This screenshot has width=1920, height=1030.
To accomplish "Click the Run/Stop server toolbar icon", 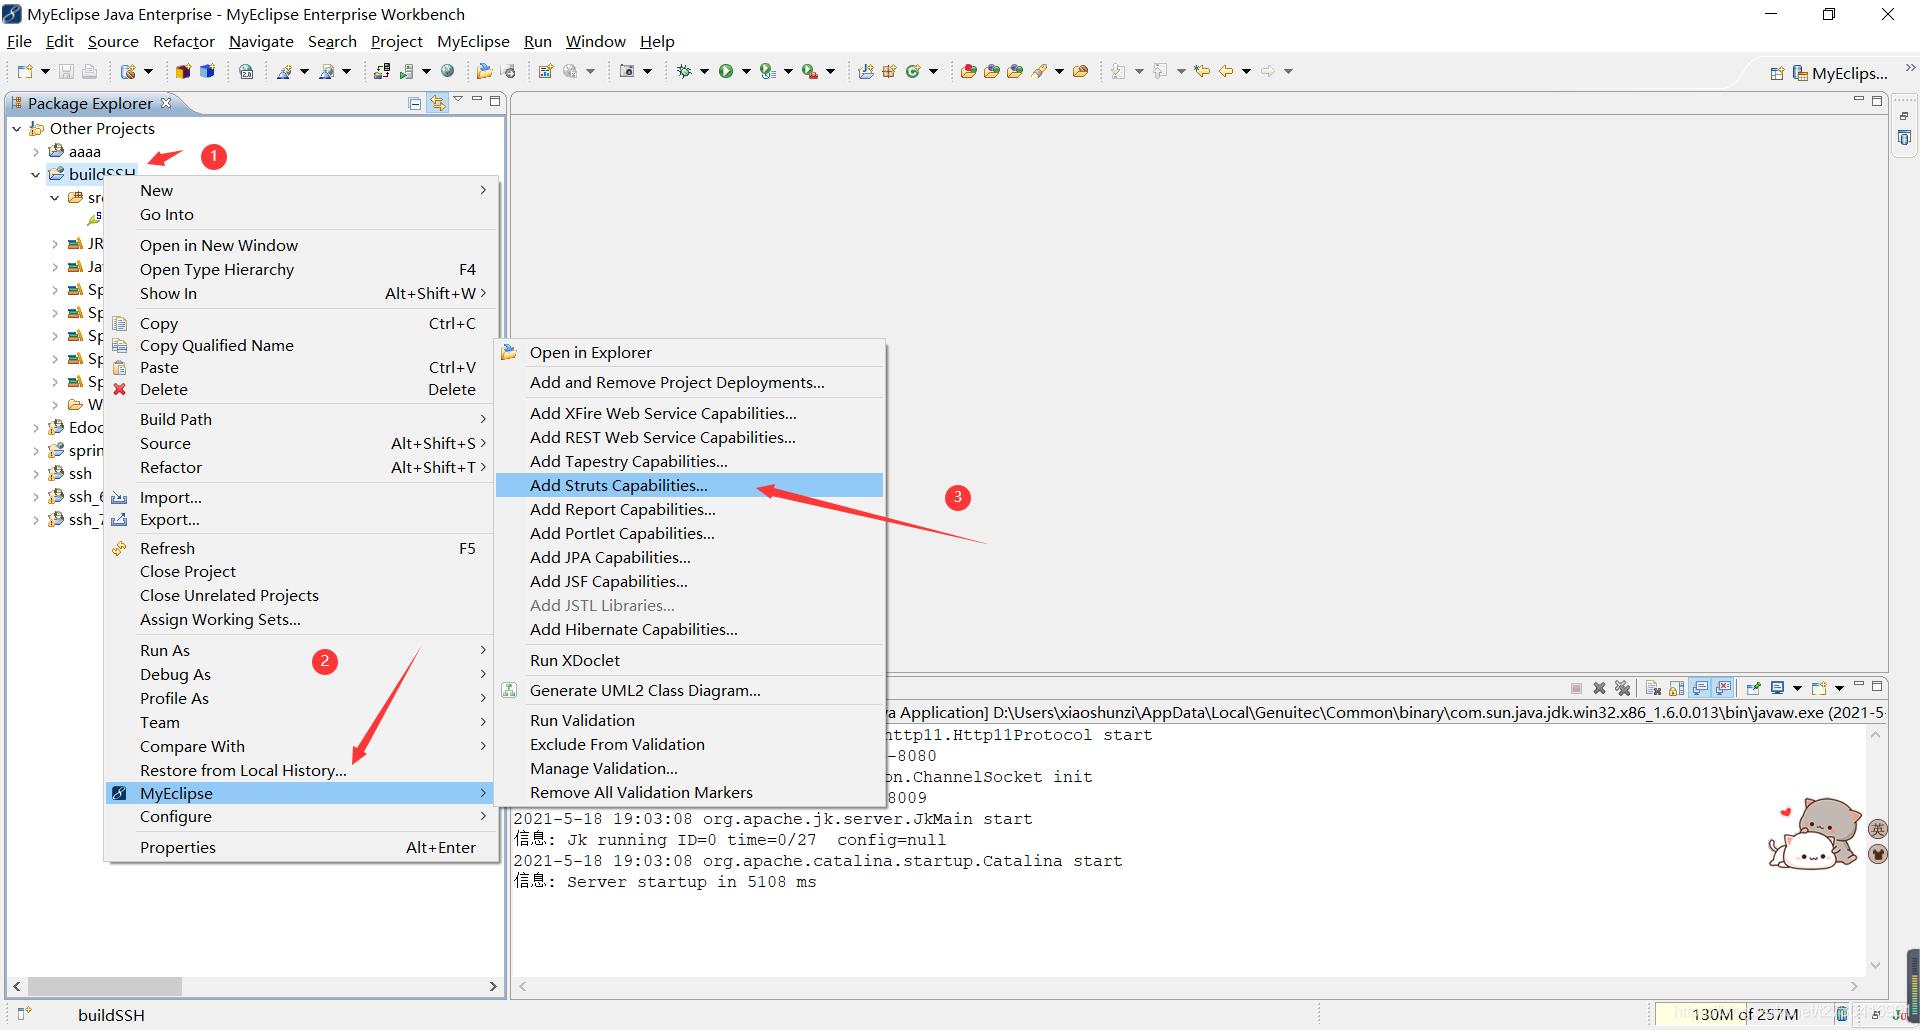I will (406, 71).
